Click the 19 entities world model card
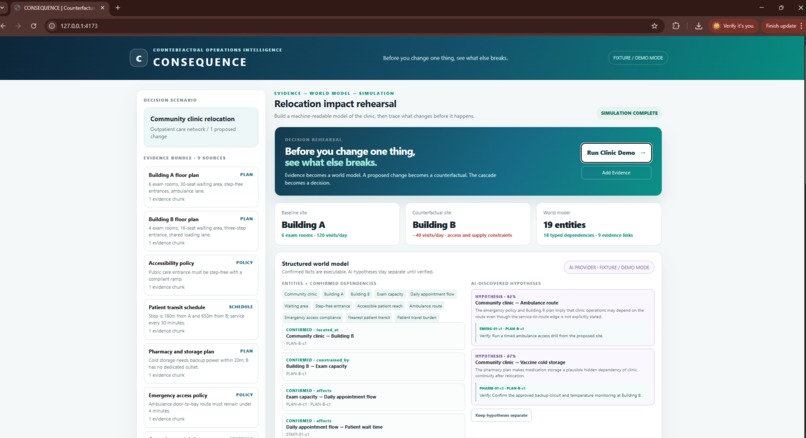 point(599,224)
